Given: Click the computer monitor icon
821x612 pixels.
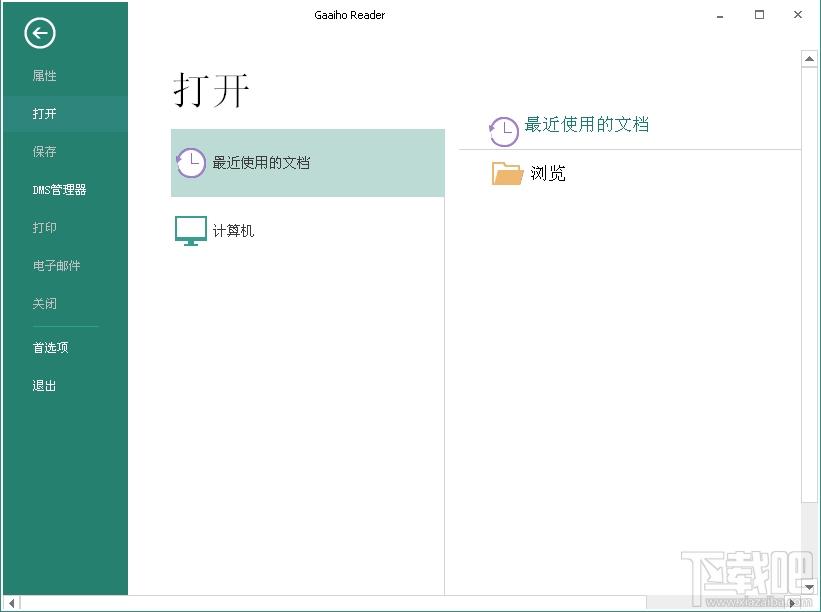Looking at the screenshot, I should click(191, 230).
